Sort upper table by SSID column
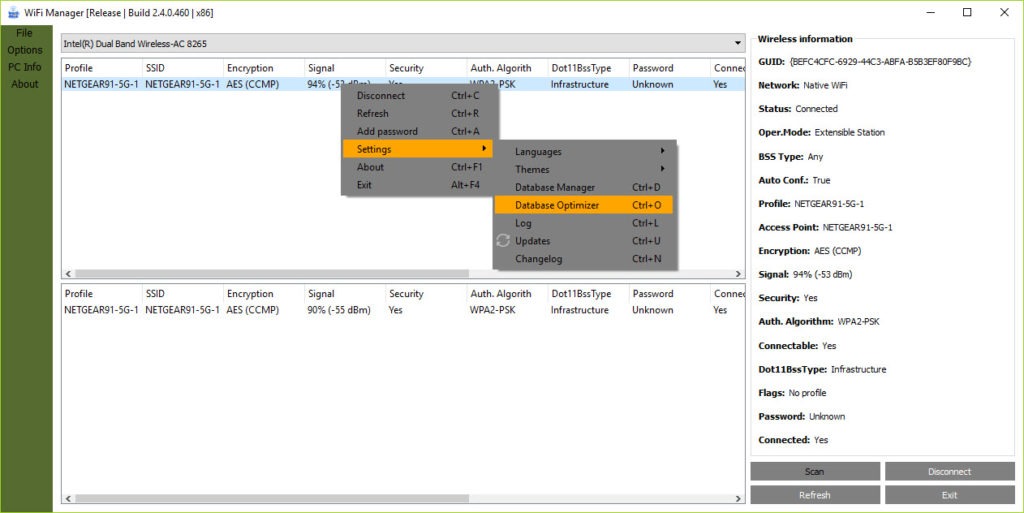The height and width of the screenshot is (513, 1024). click(x=182, y=68)
